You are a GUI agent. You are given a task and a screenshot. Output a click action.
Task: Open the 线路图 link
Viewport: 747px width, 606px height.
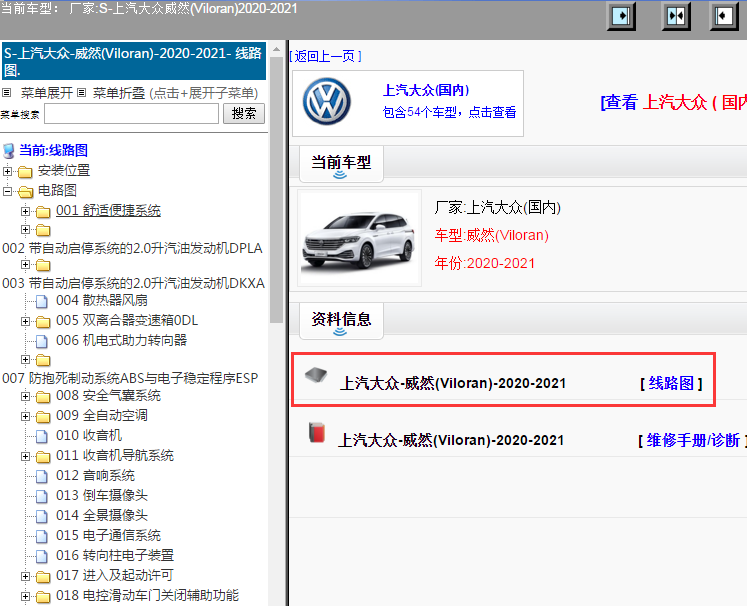click(x=671, y=383)
